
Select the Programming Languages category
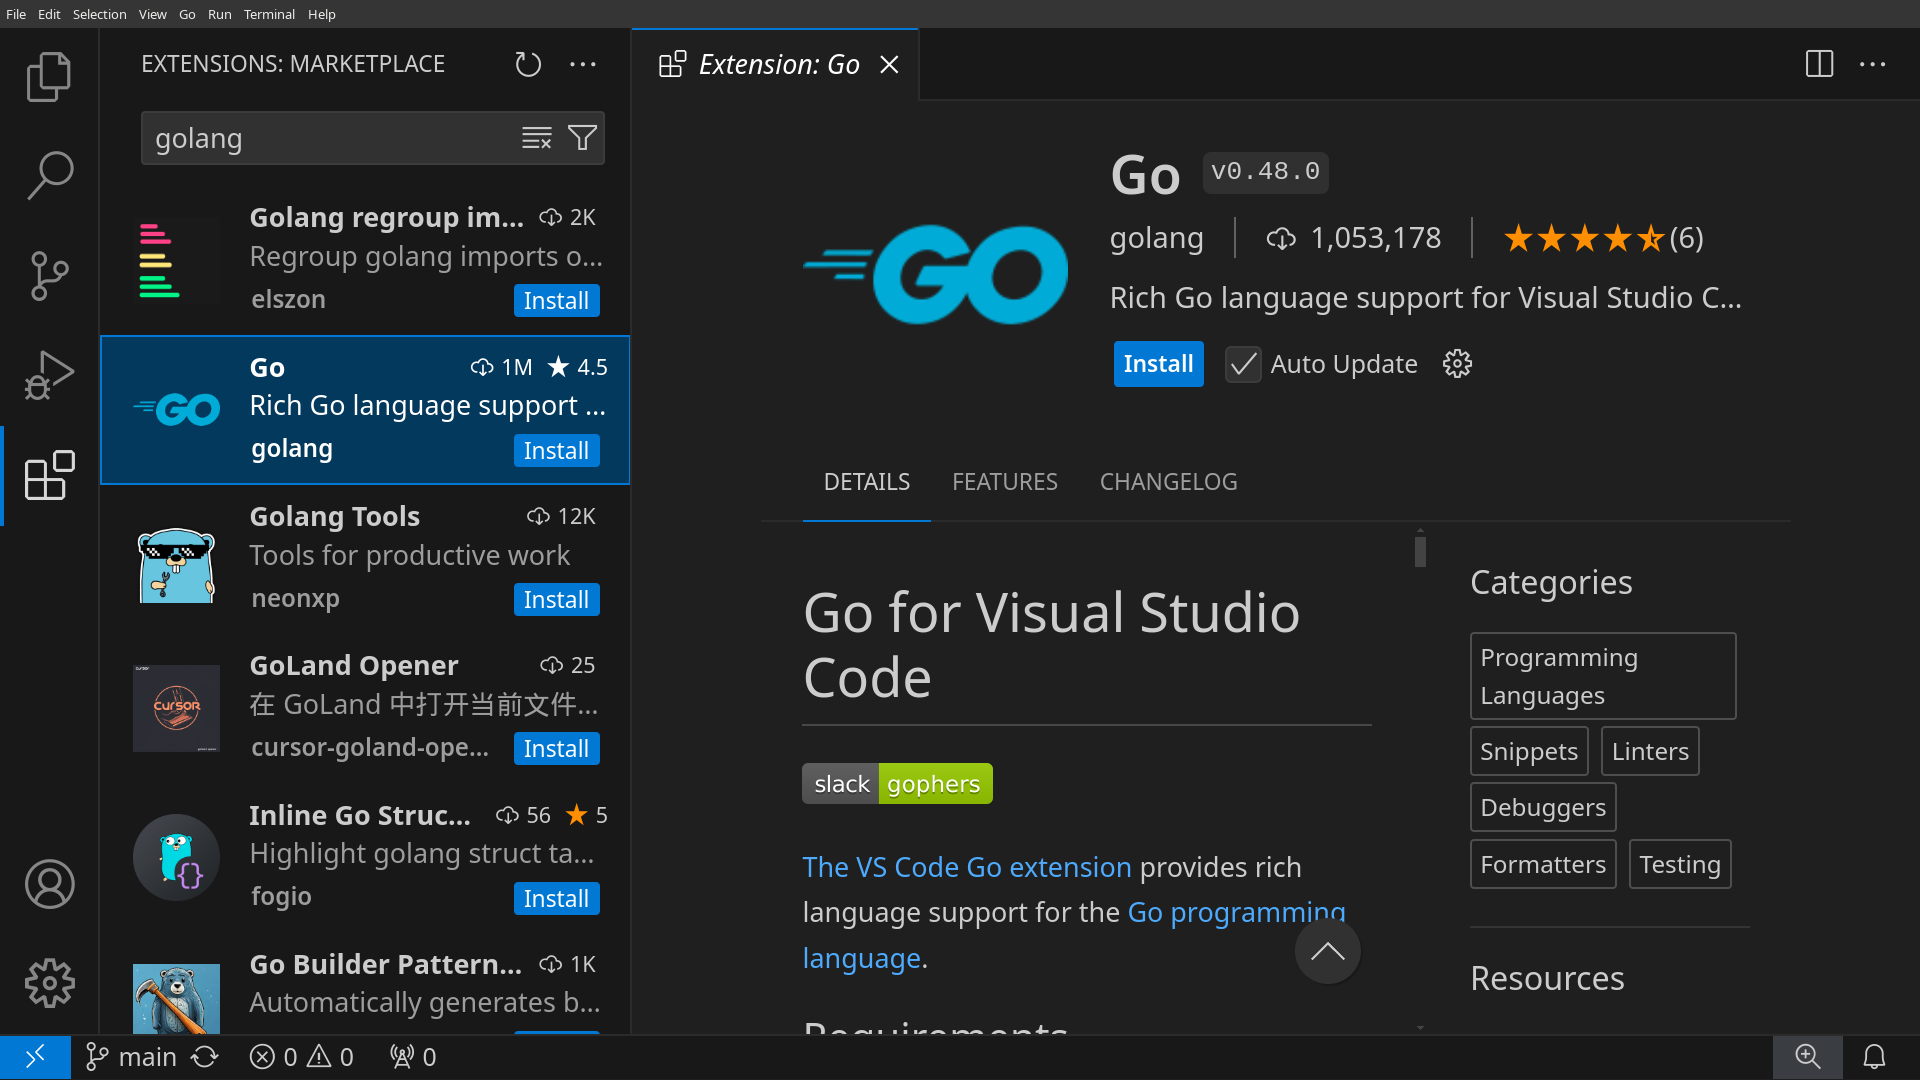tap(1602, 676)
